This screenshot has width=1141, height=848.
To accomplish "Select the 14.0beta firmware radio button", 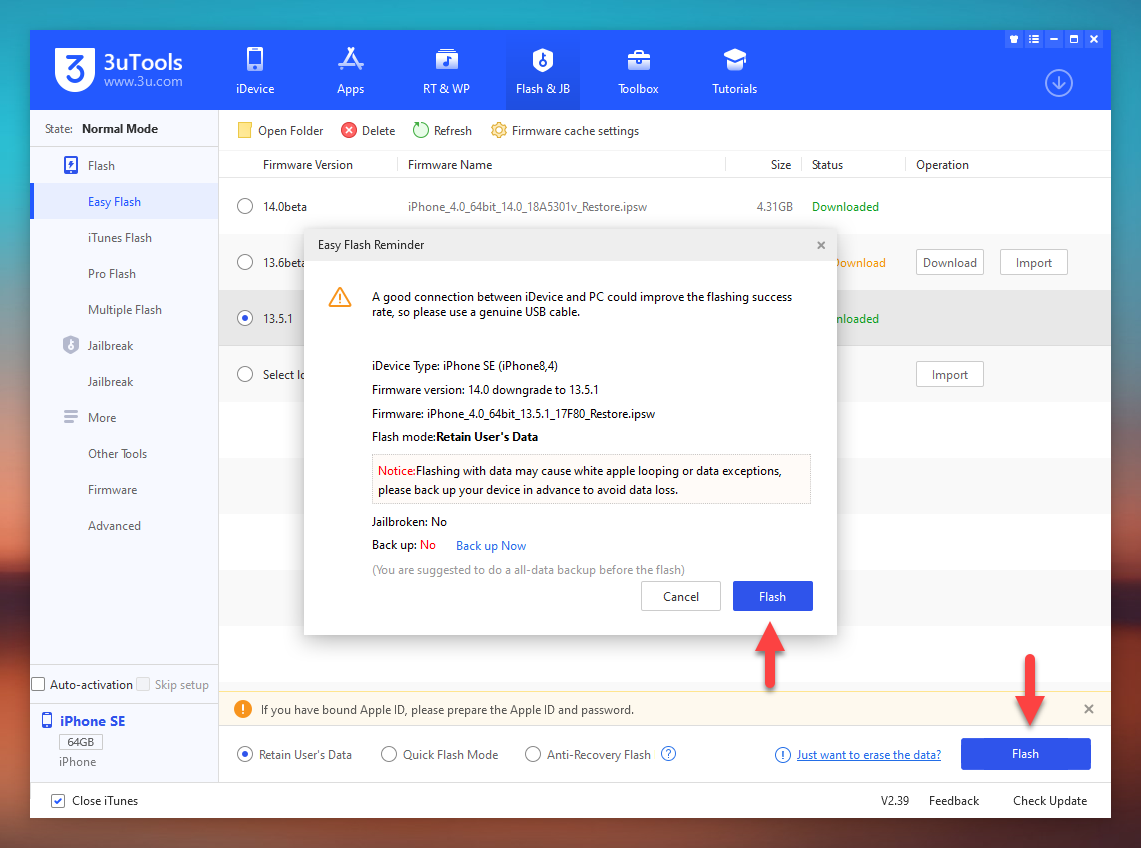I will [245, 207].
